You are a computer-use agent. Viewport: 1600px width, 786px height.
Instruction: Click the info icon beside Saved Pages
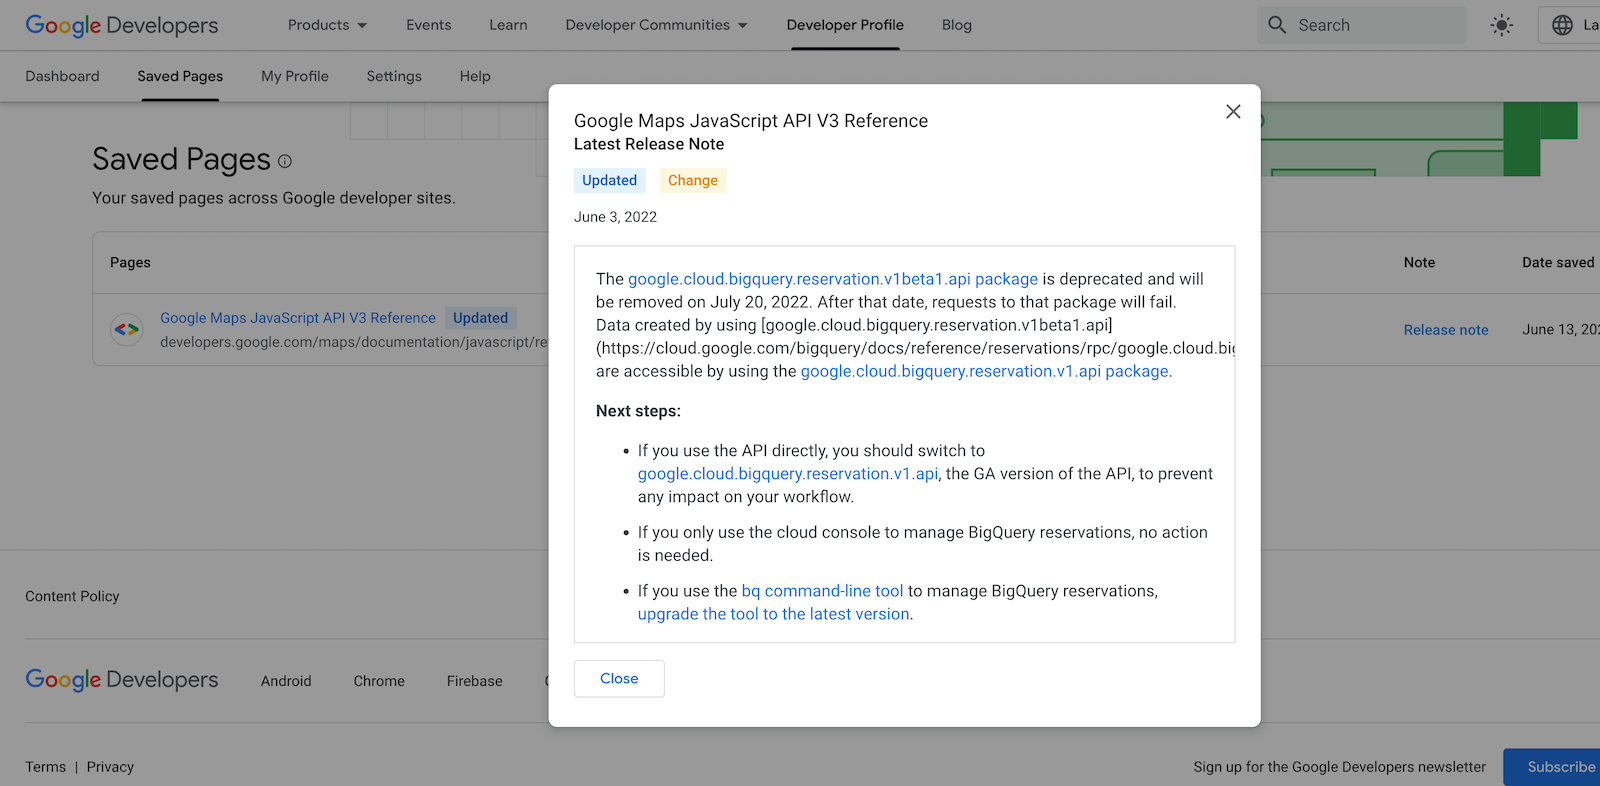pyautogui.click(x=285, y=161)
